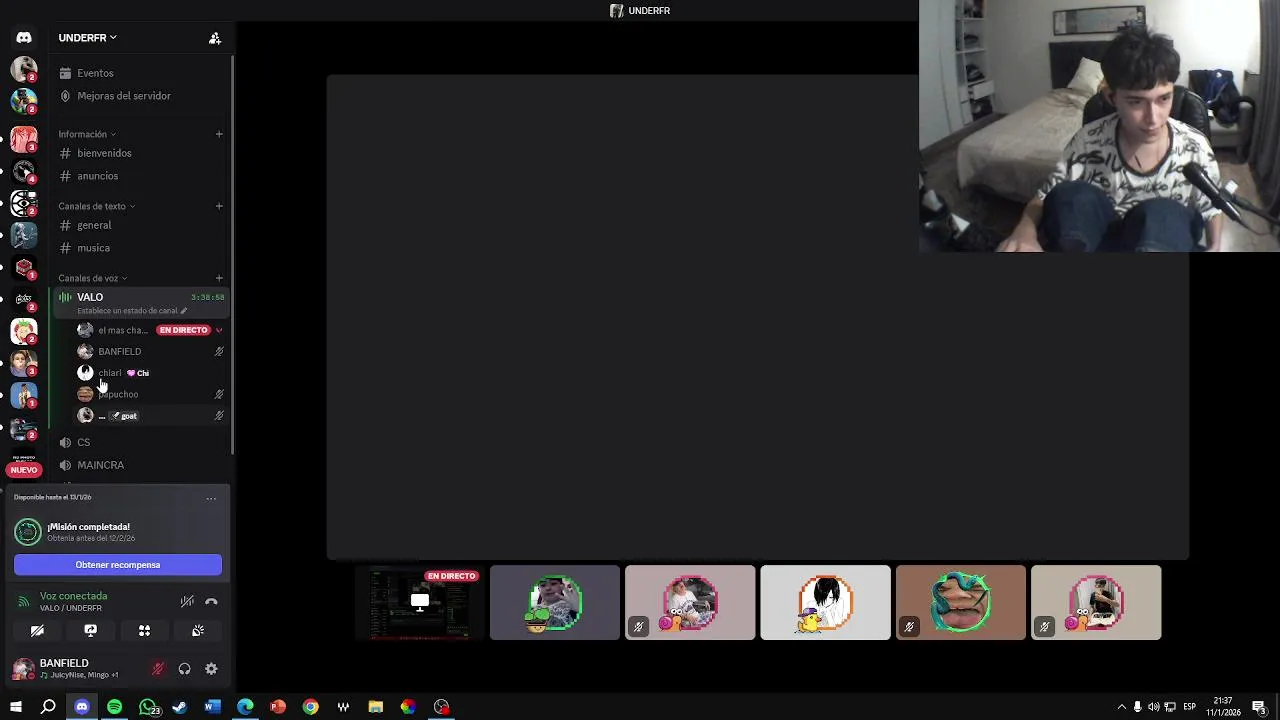Click the pencil icon next to channel status
Screen dimensions: 1280x720
(x=183, y=311)
